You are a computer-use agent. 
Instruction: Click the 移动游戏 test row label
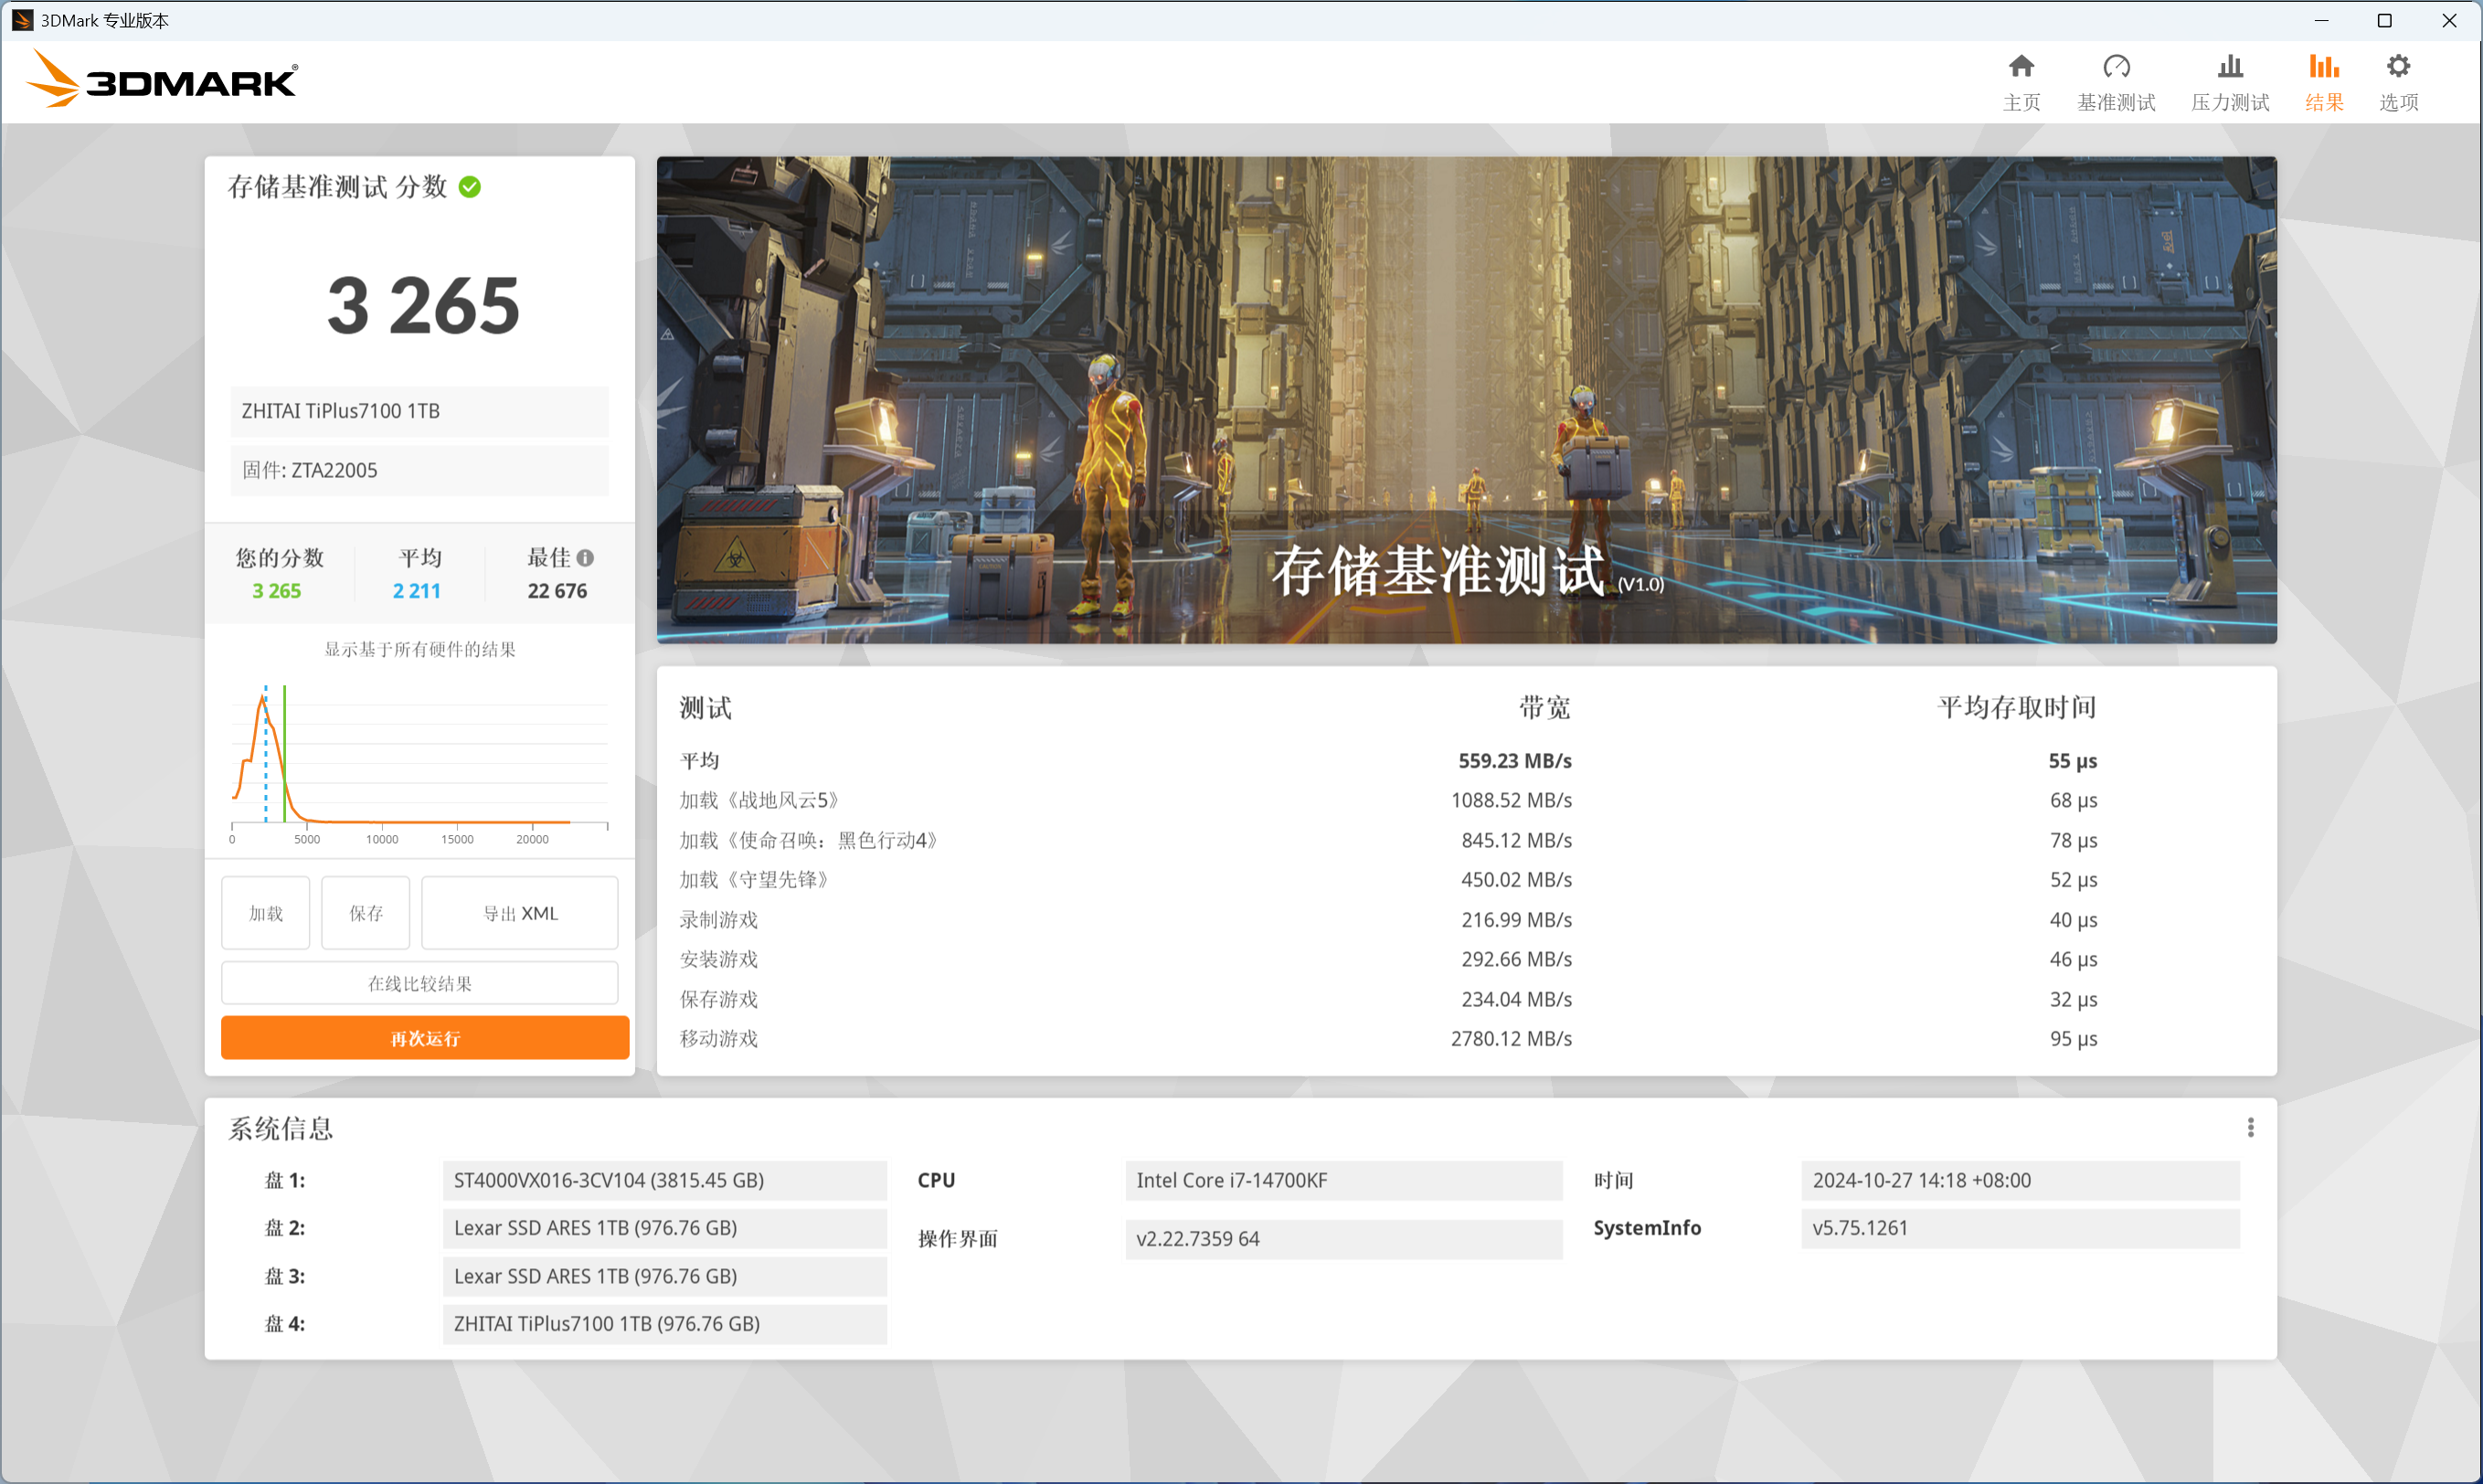point(718,1039)
